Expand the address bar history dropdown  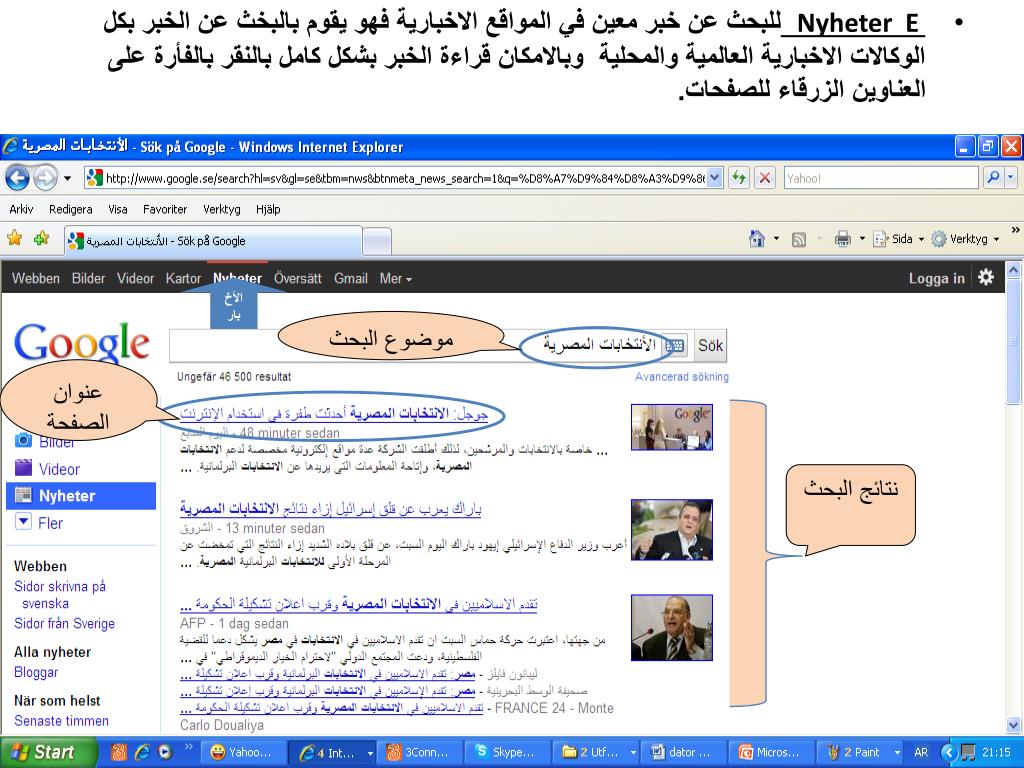pos(715,178)
